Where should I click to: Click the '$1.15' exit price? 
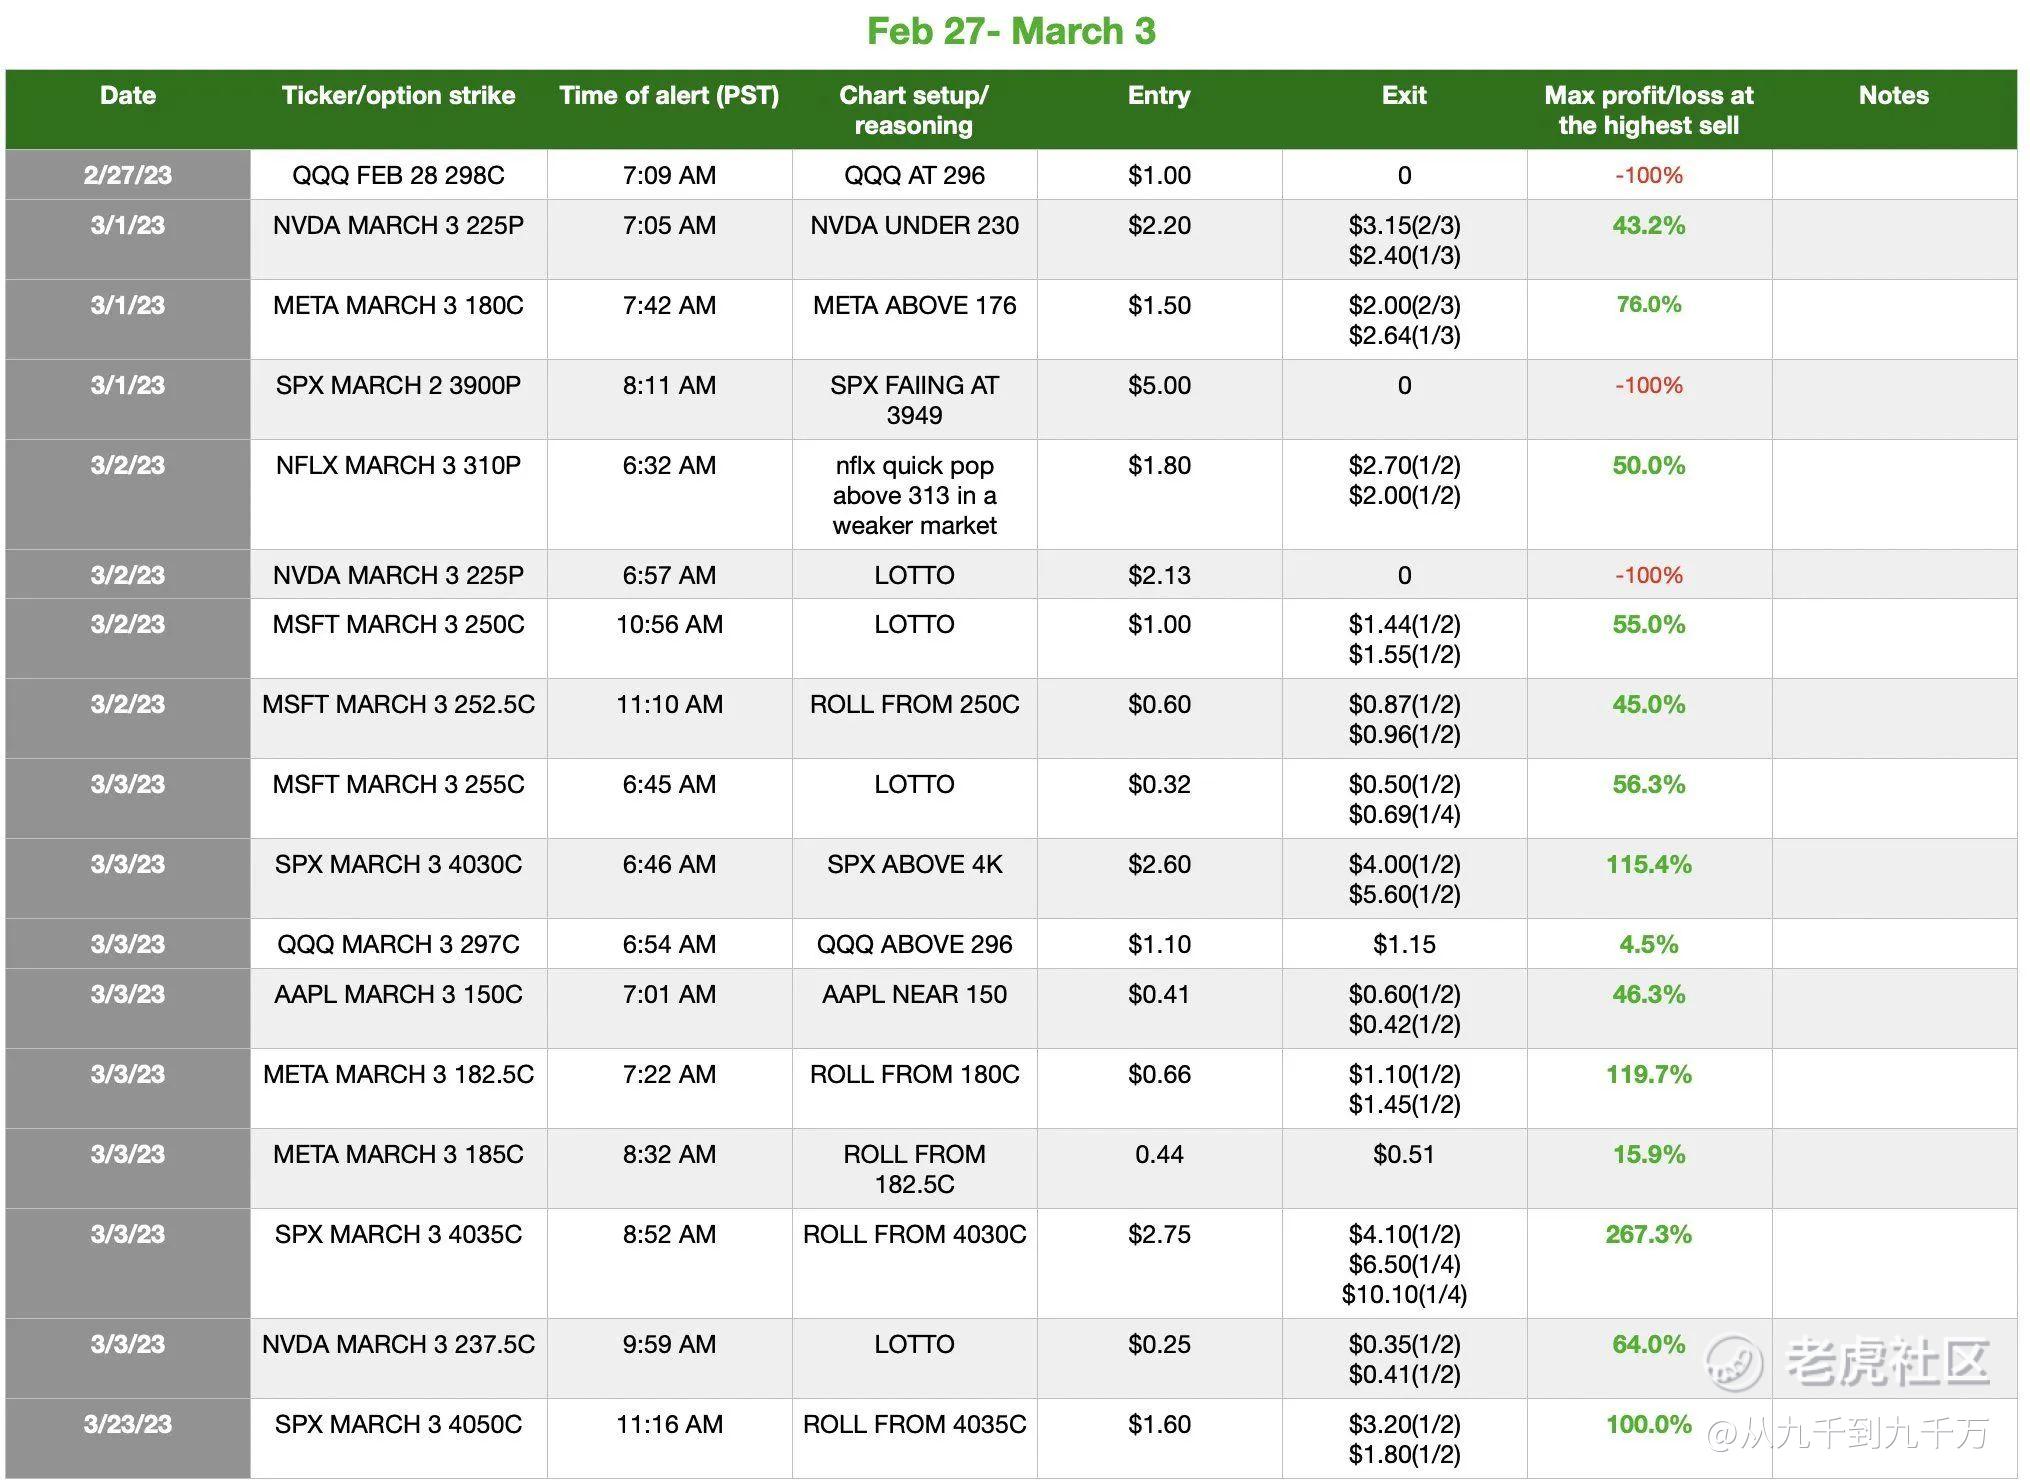[x=1404, y=945]
